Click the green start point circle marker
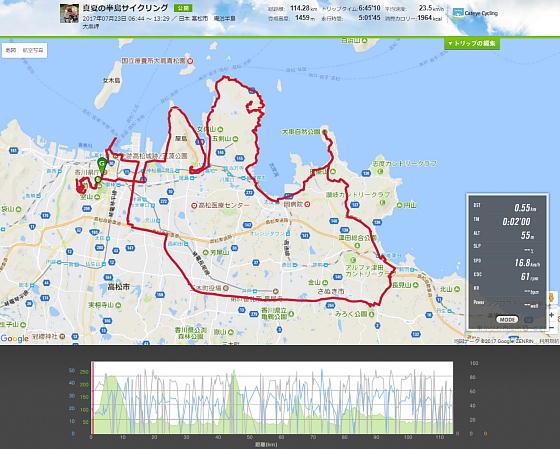This screenshot has height=449, width=560. [98, 179]
